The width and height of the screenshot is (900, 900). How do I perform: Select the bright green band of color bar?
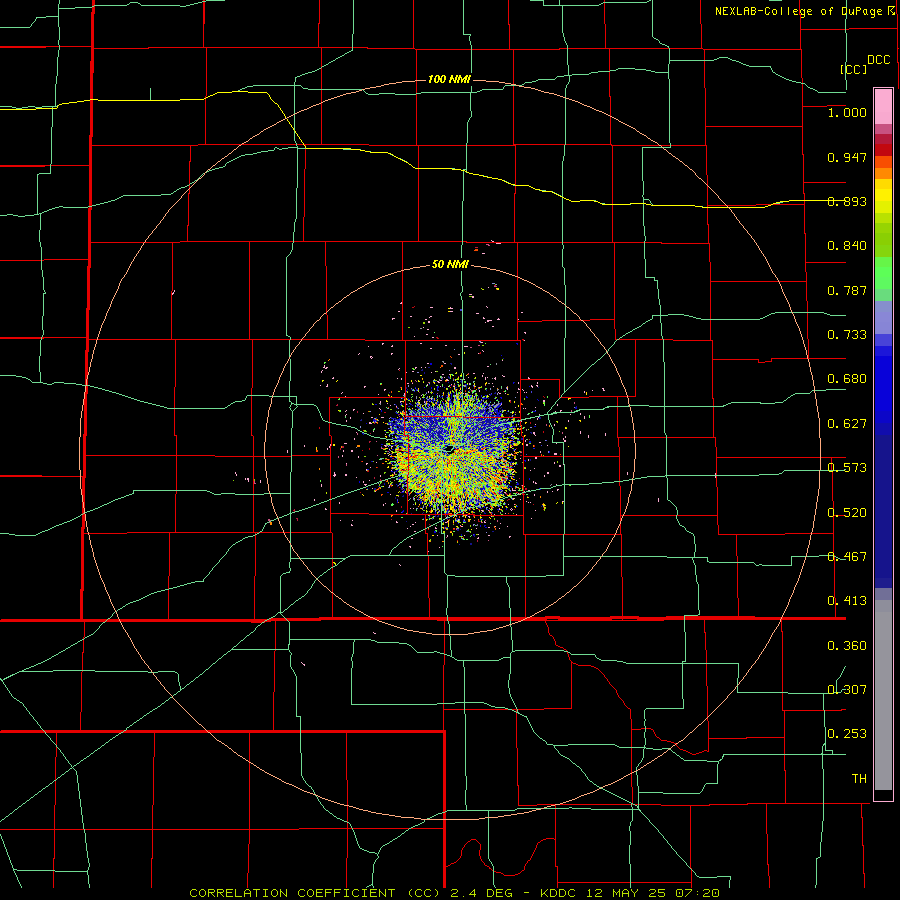(x=883, y=273)
